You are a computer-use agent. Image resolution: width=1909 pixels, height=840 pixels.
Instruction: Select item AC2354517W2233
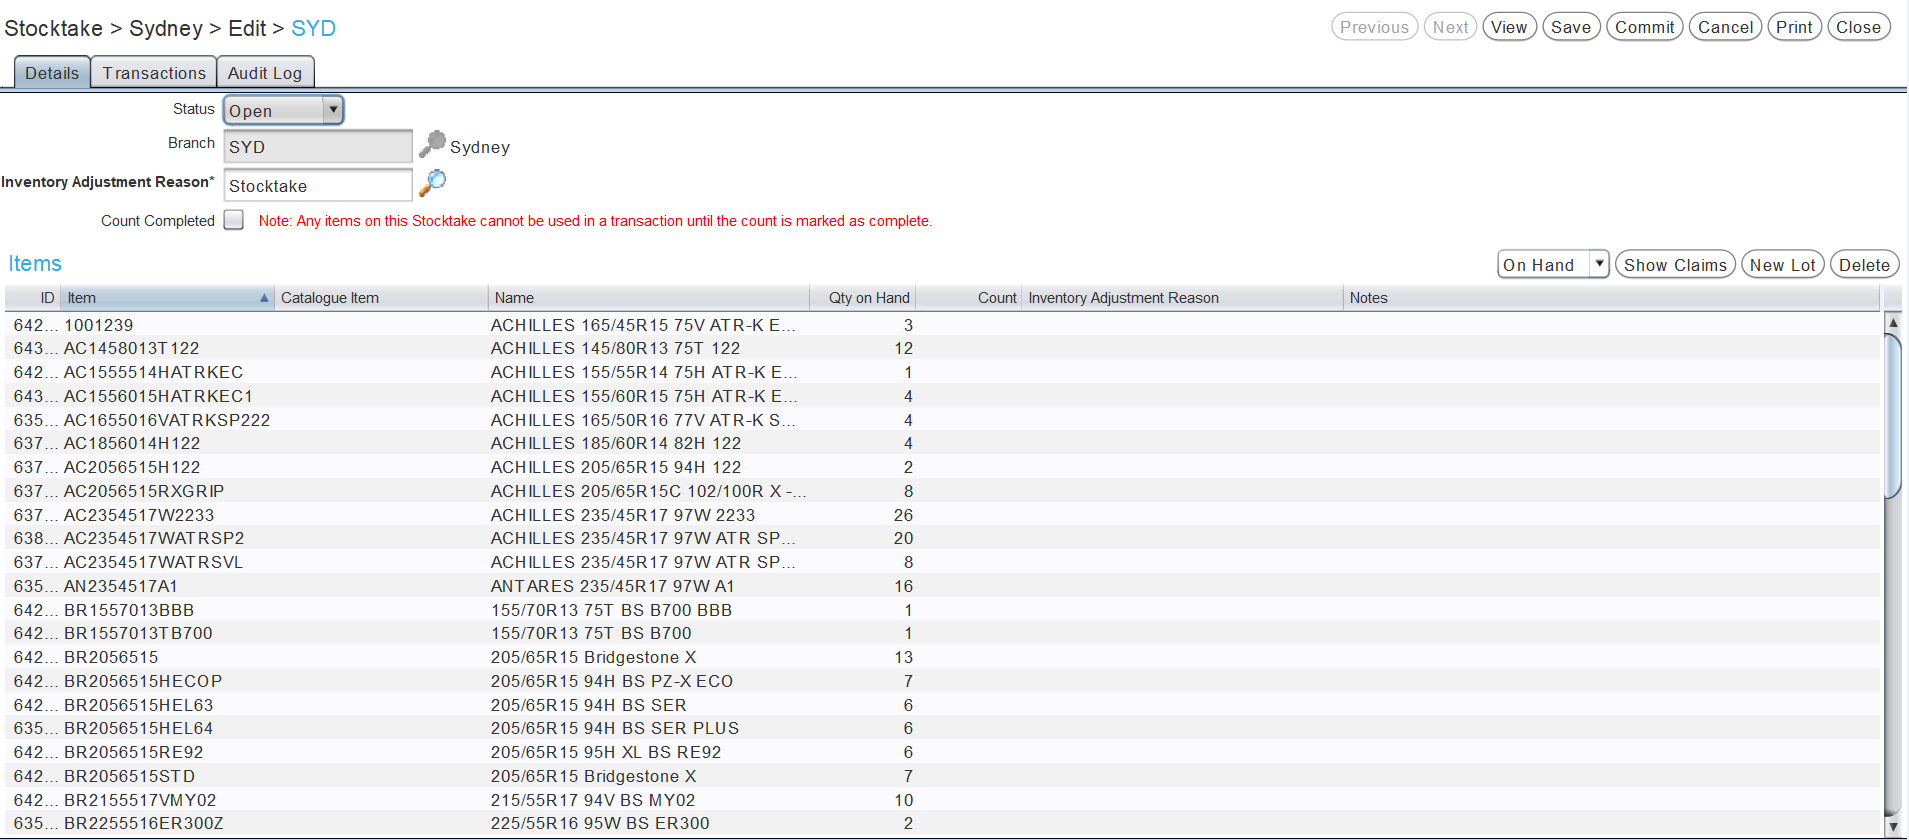(x=943, y=515)
